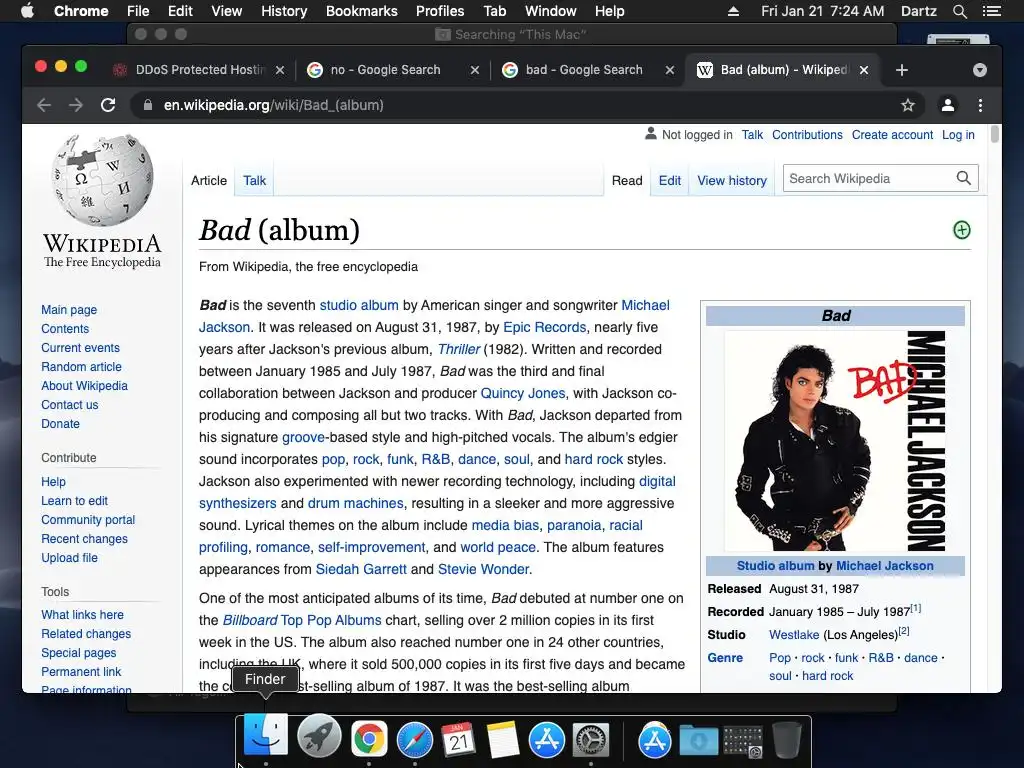The height and width of the screenshot is (768, 1024).
Task: Open the View history tab
Action: click(x=732, y=180)
